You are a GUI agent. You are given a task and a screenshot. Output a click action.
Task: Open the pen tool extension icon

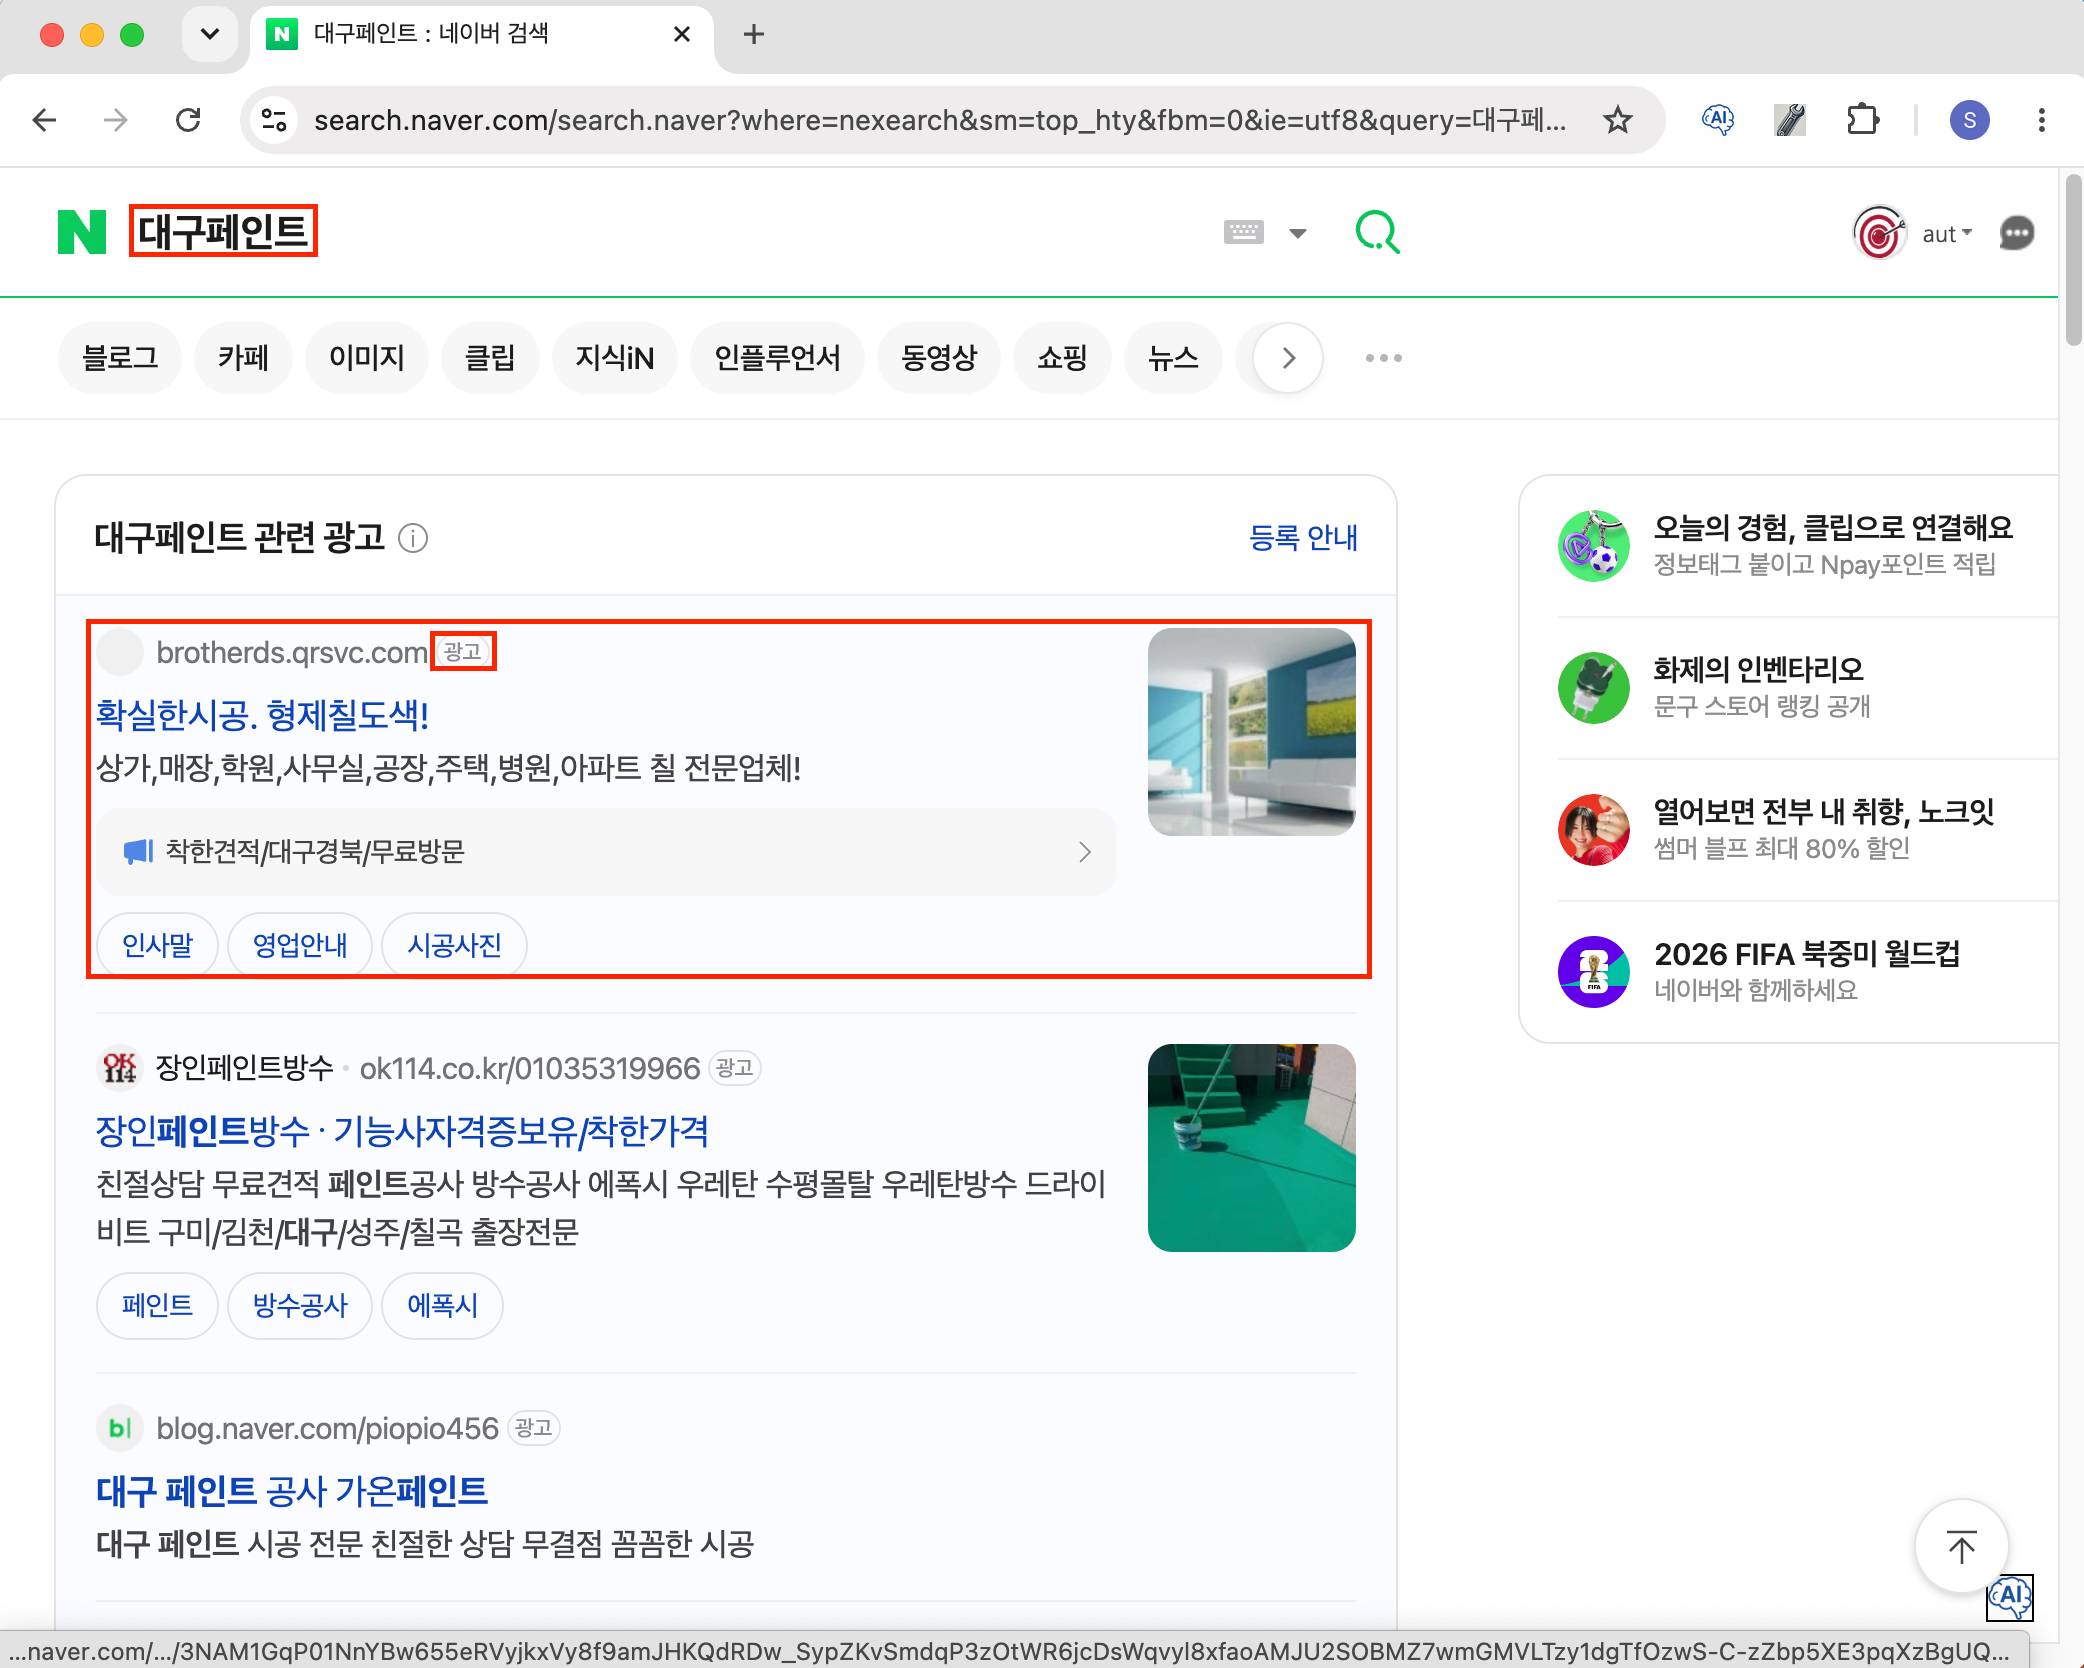(x=1790, y=121)
